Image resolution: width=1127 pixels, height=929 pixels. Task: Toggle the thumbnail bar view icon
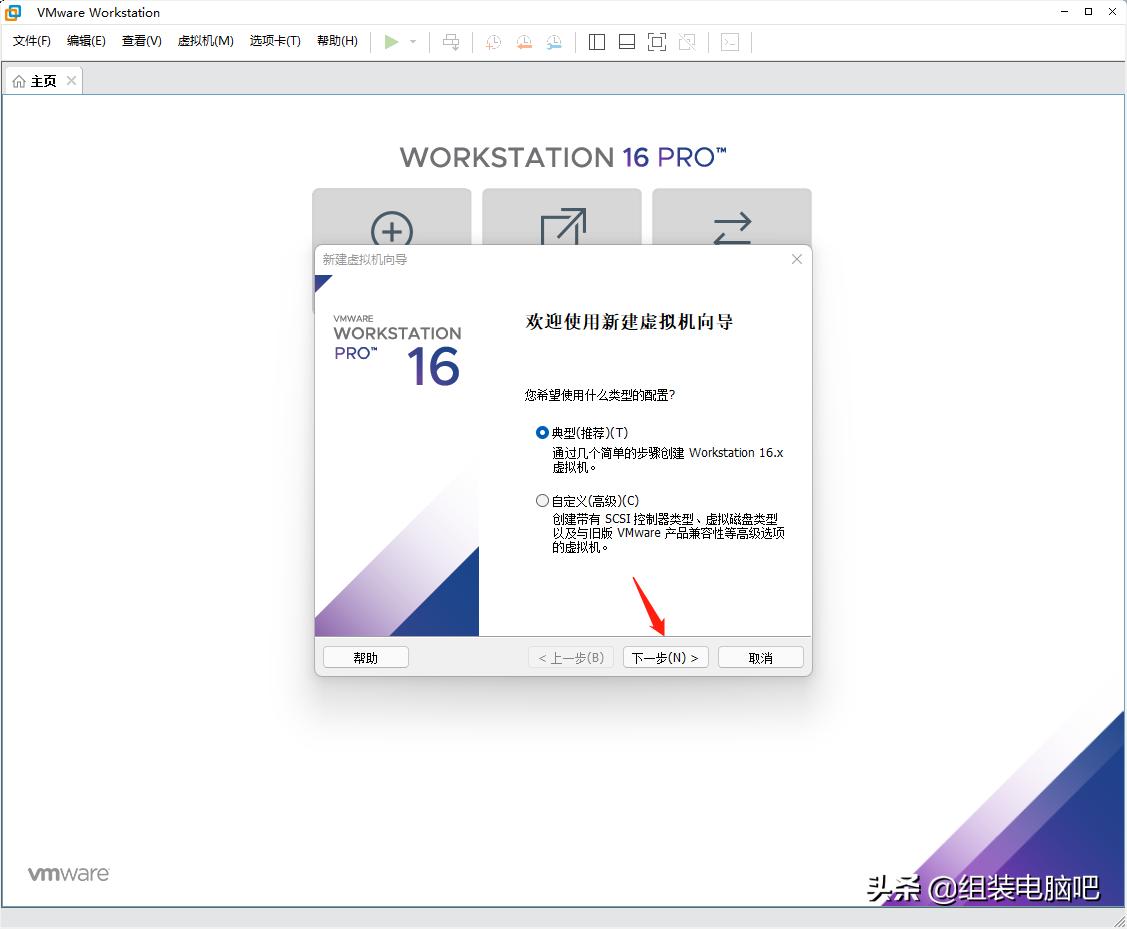625,41
